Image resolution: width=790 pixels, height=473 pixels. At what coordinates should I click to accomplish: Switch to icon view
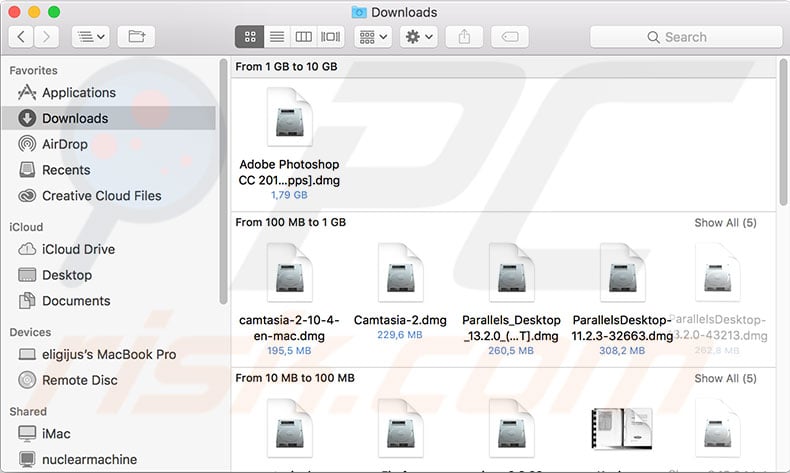point(250,37)
